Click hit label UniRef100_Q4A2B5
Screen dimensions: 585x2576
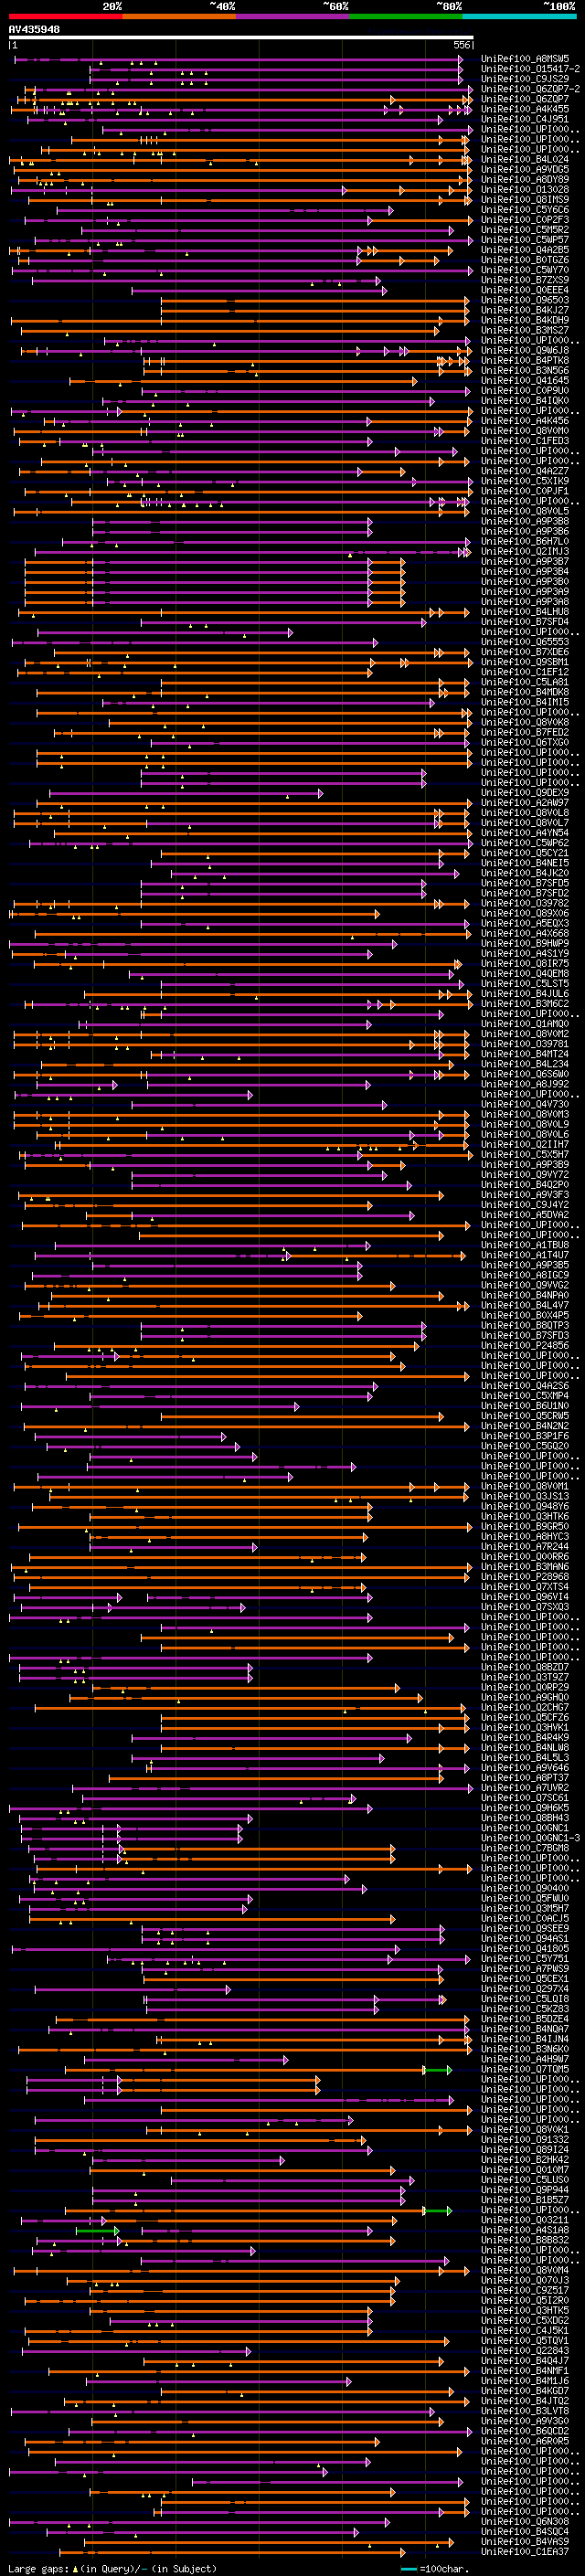click(x=525, y=250)
